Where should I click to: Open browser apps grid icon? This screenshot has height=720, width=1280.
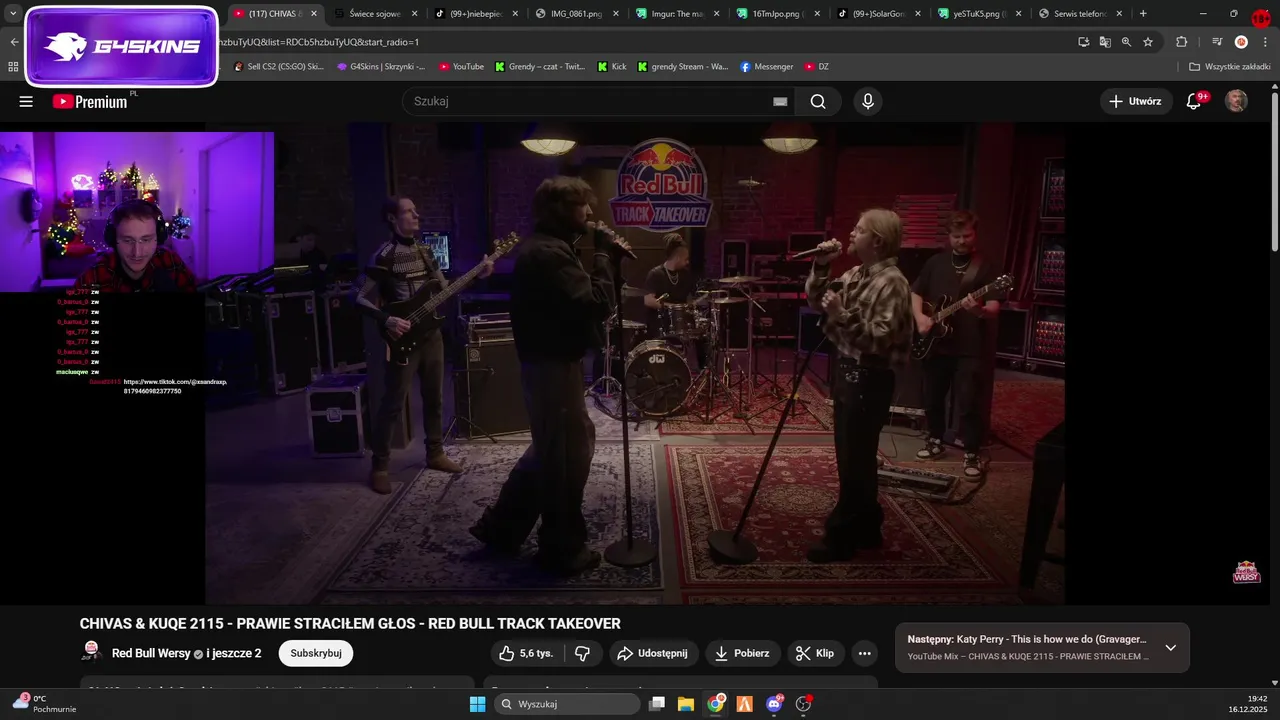pyautogui.click(x=13, y=66)
